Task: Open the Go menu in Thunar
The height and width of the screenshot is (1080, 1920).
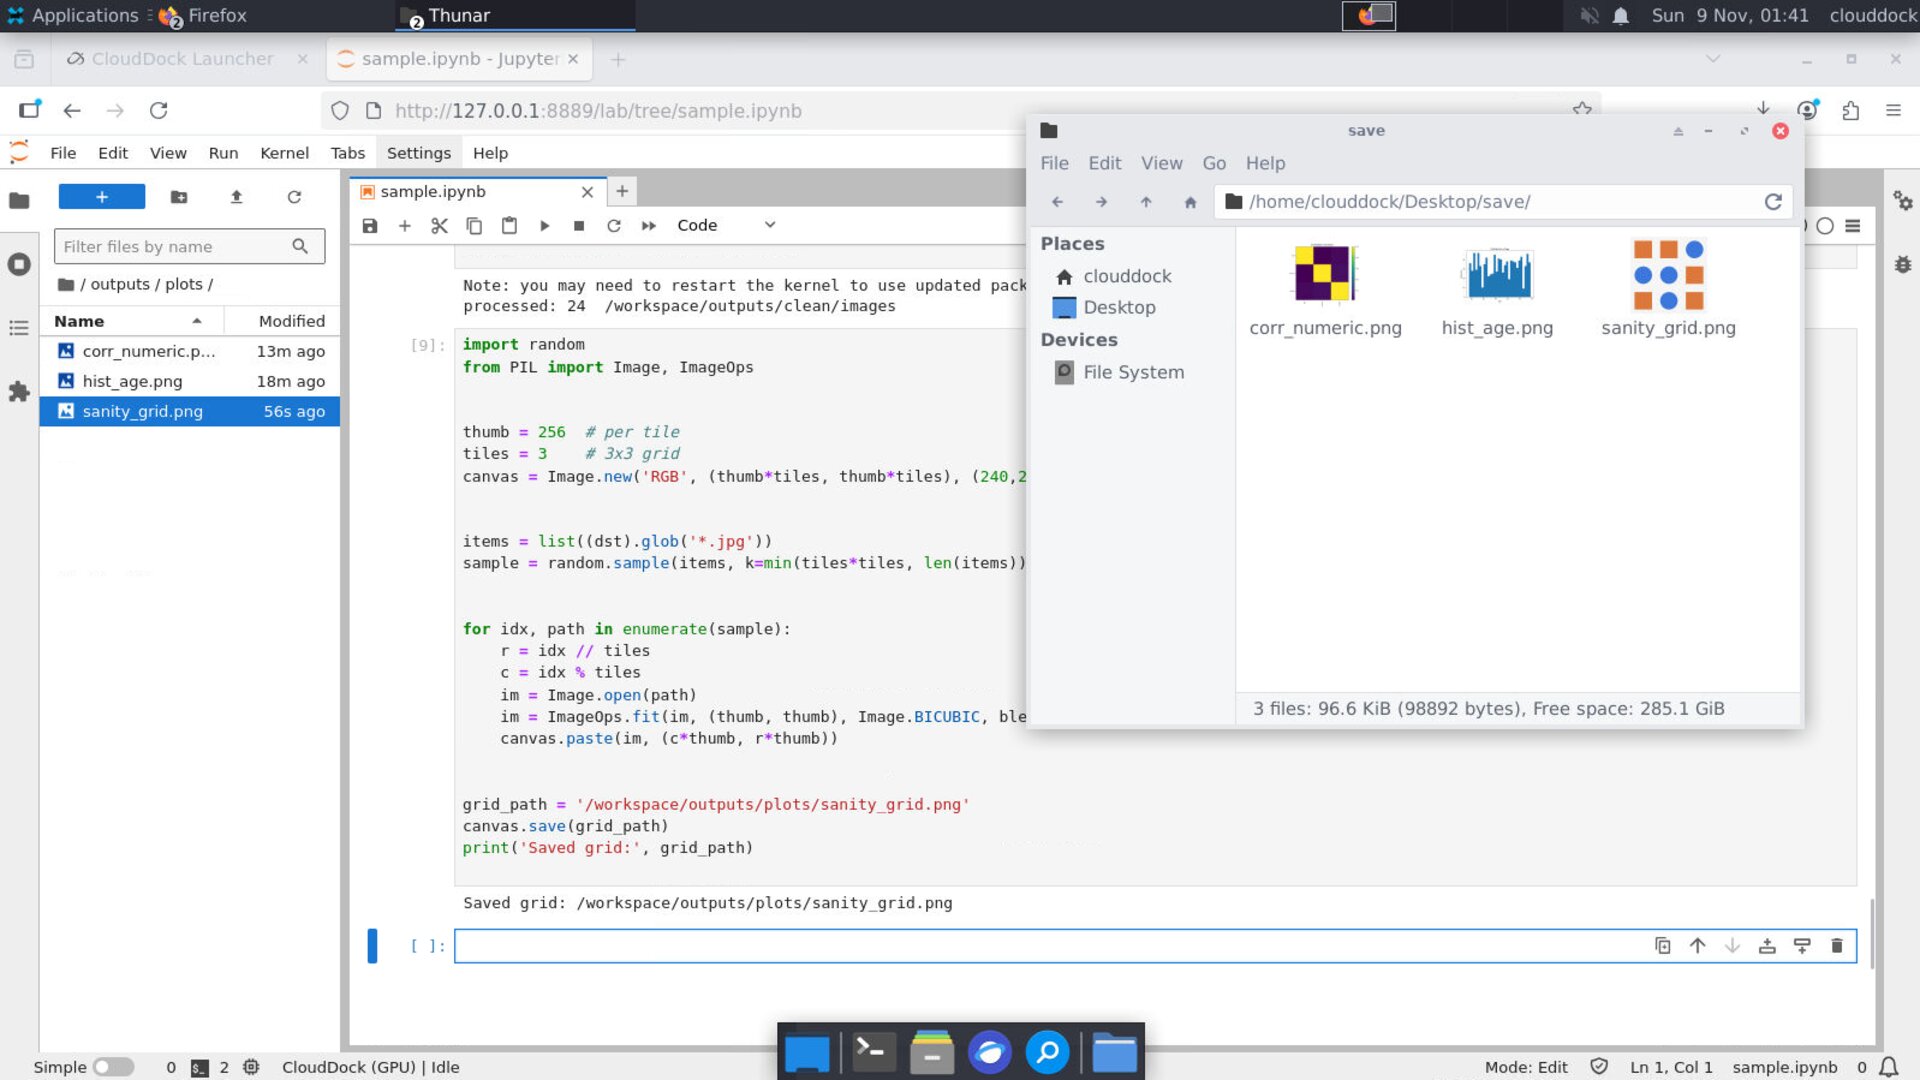Action: pos(1213,163)
